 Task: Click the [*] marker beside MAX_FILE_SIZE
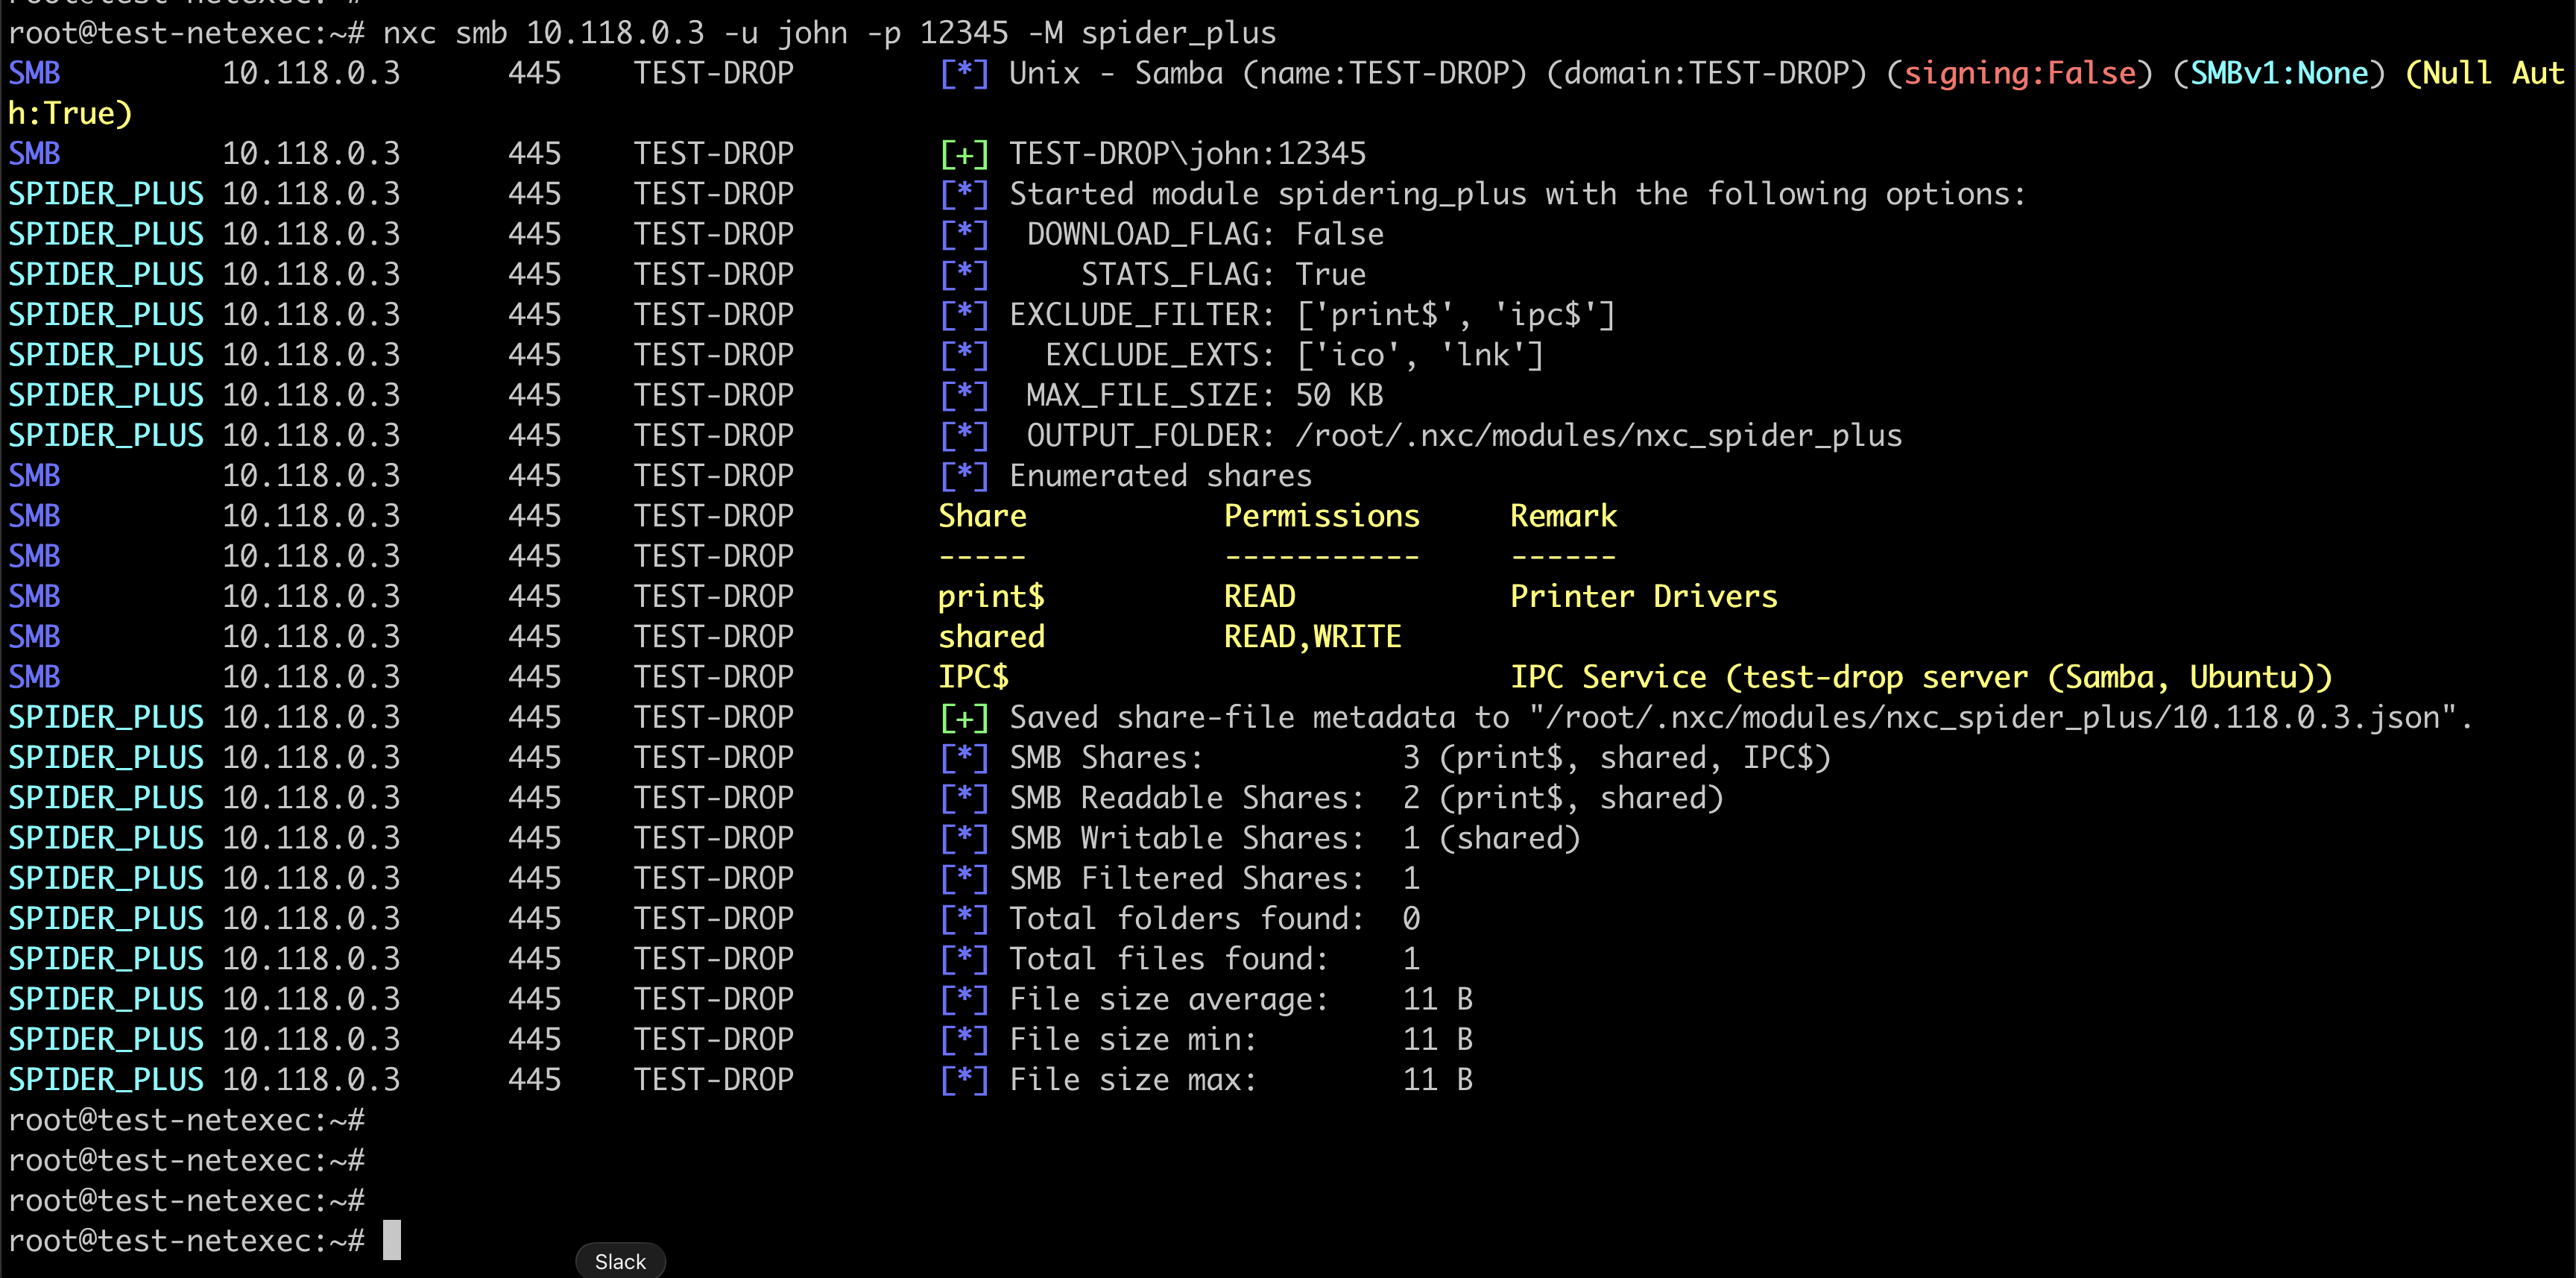tap(964, 395)
